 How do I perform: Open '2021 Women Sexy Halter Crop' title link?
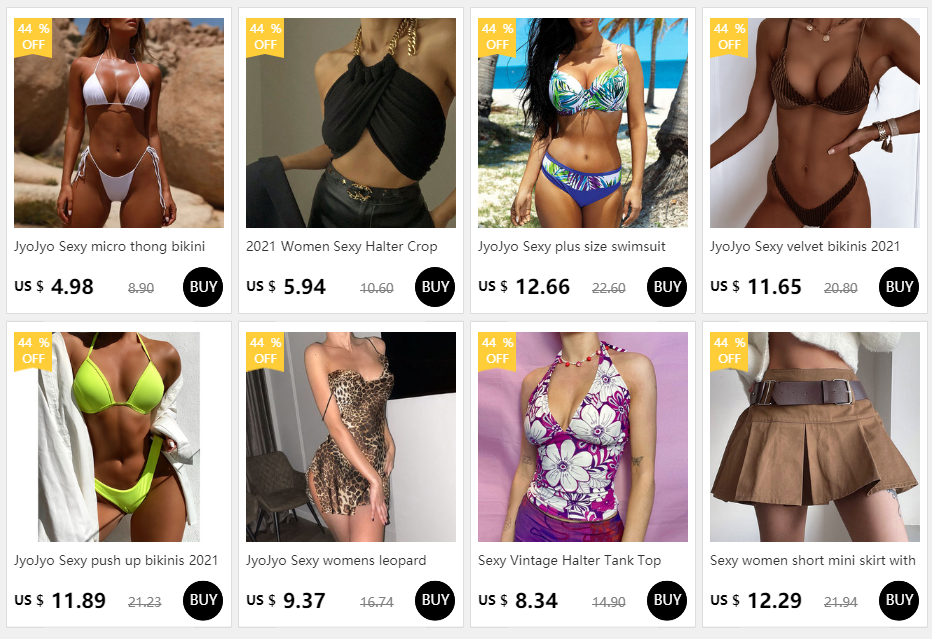pyautogui.click(x=342, y=247)
